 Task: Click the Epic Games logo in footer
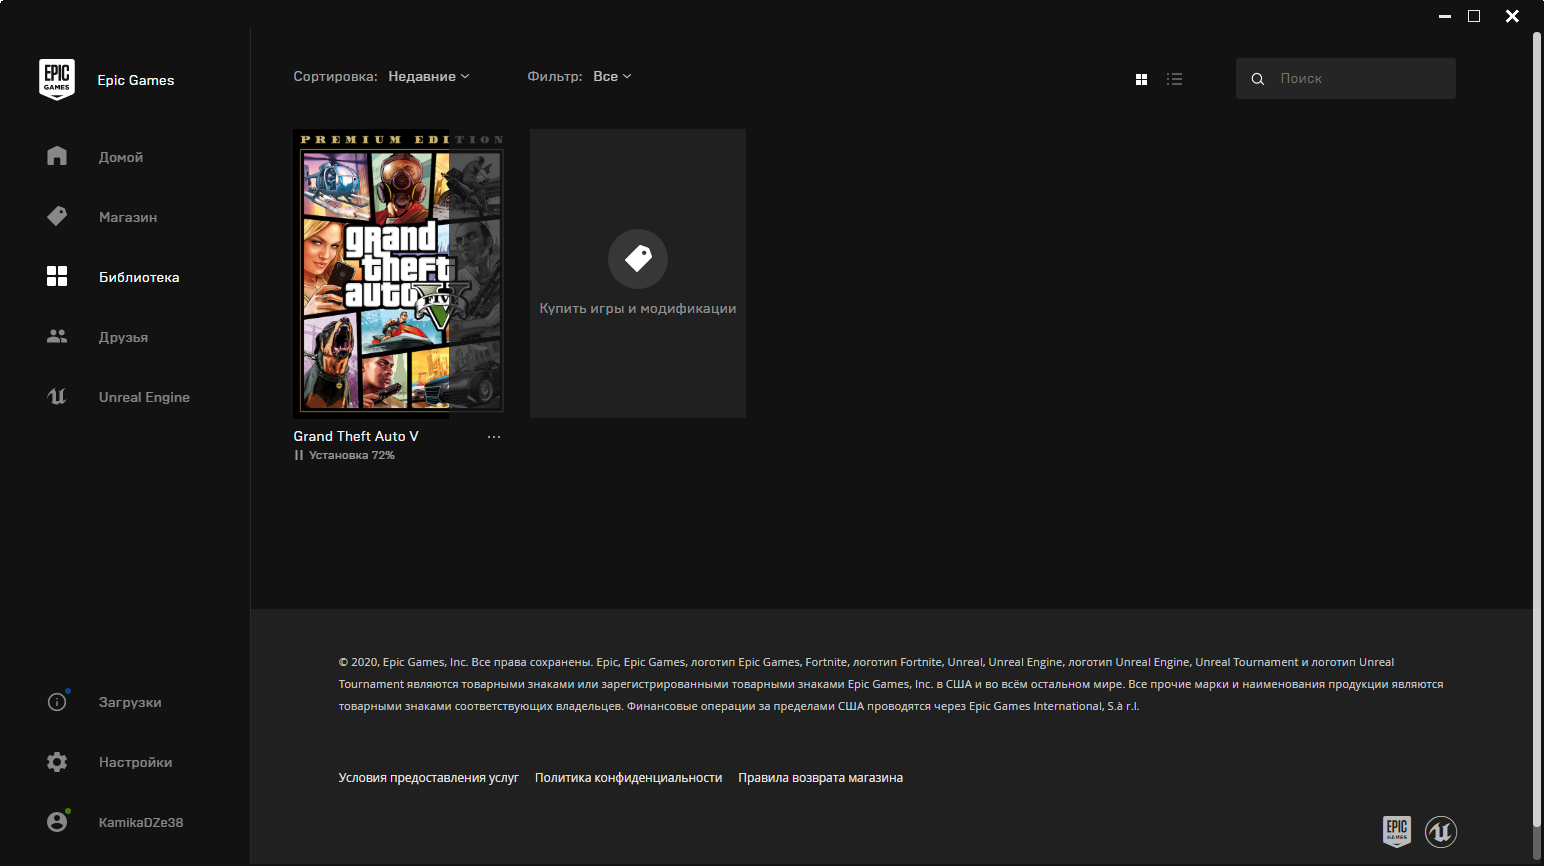(1397, 831)
